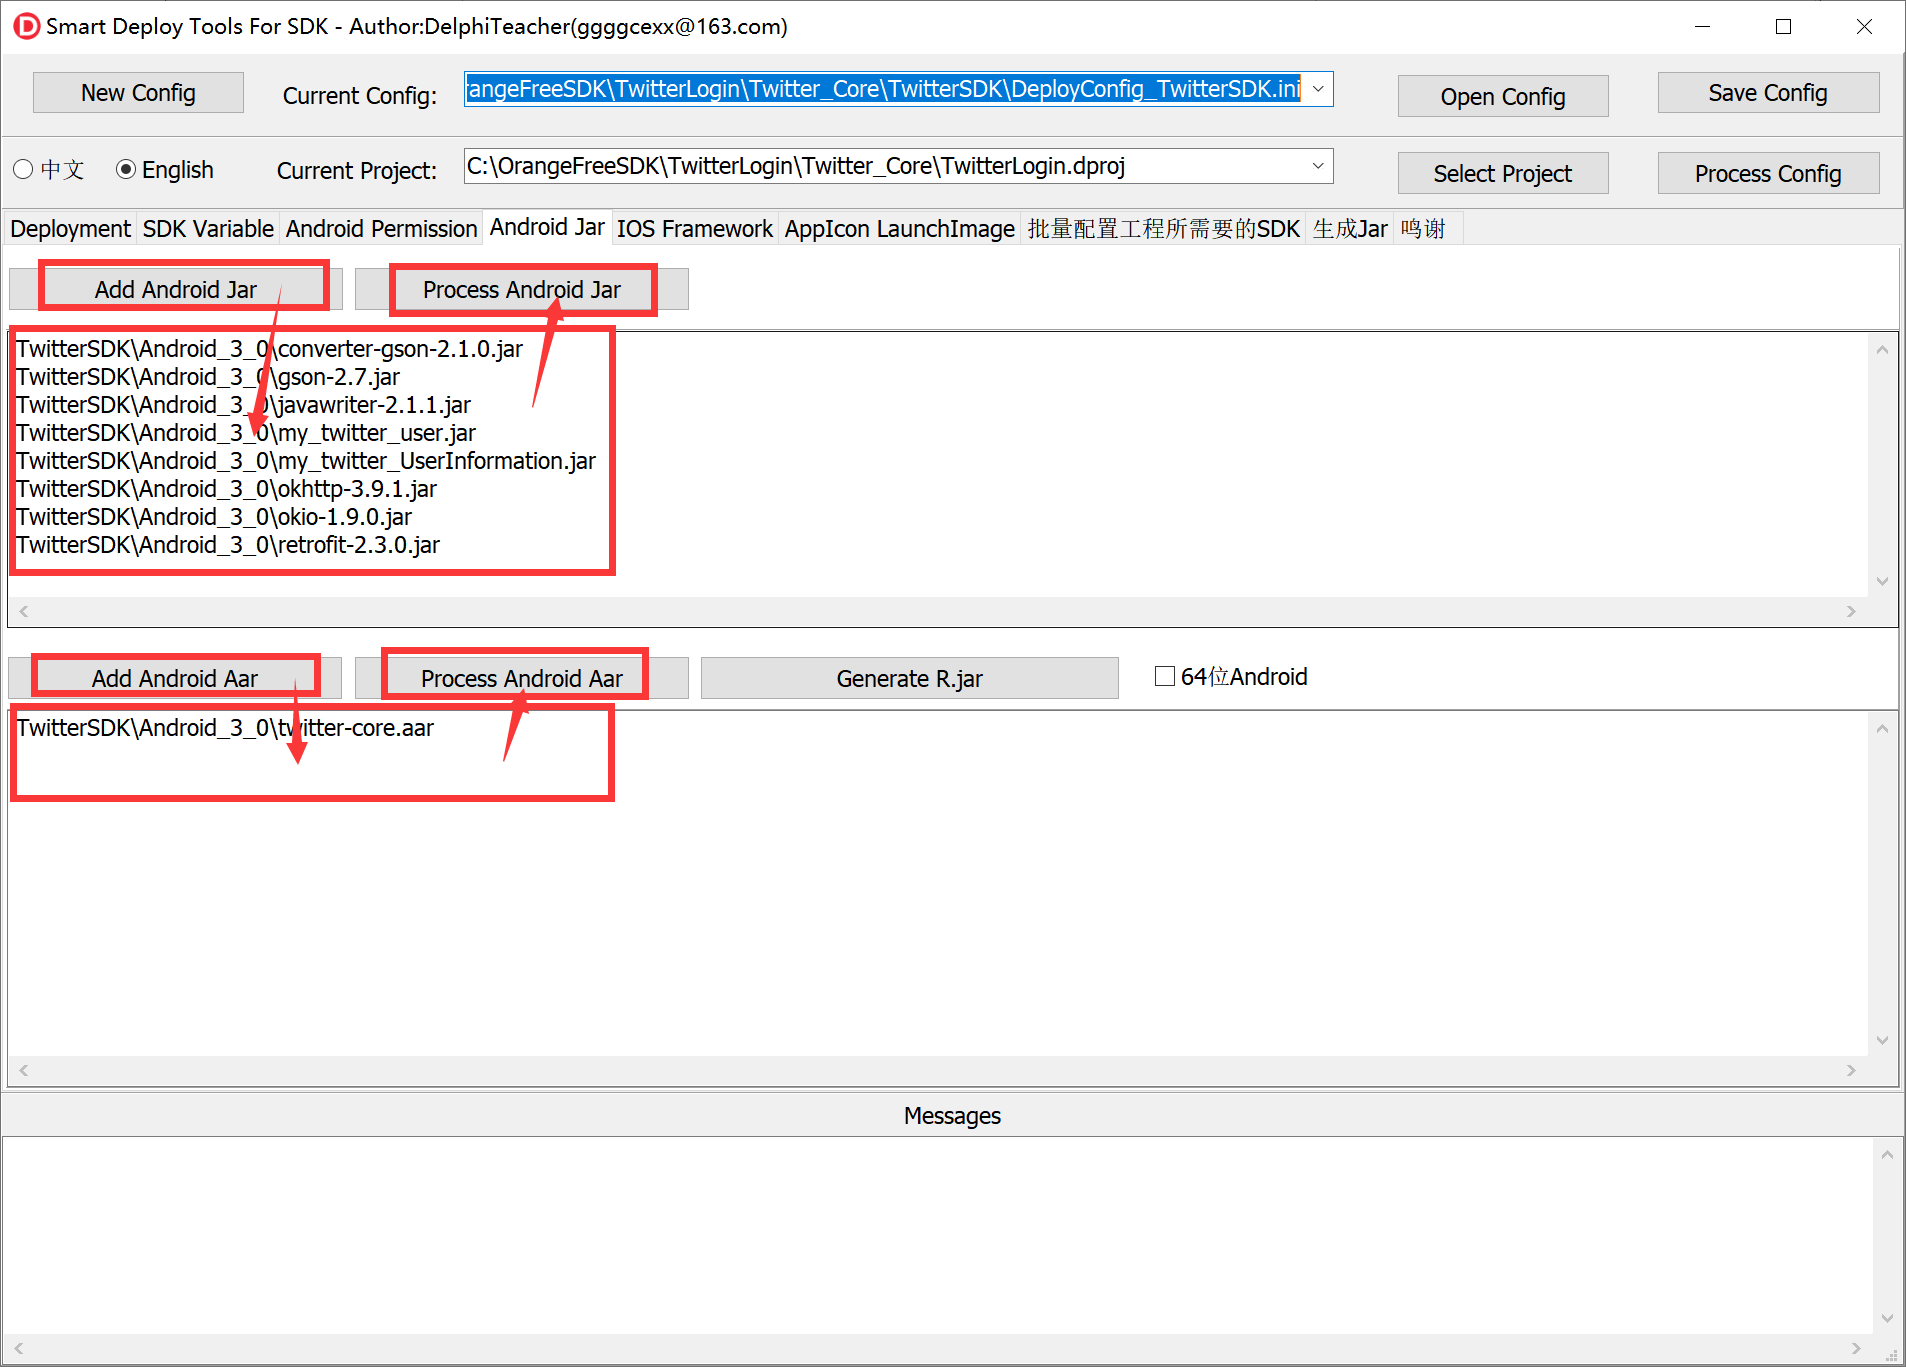Click the Add Android Aar button

175,678
